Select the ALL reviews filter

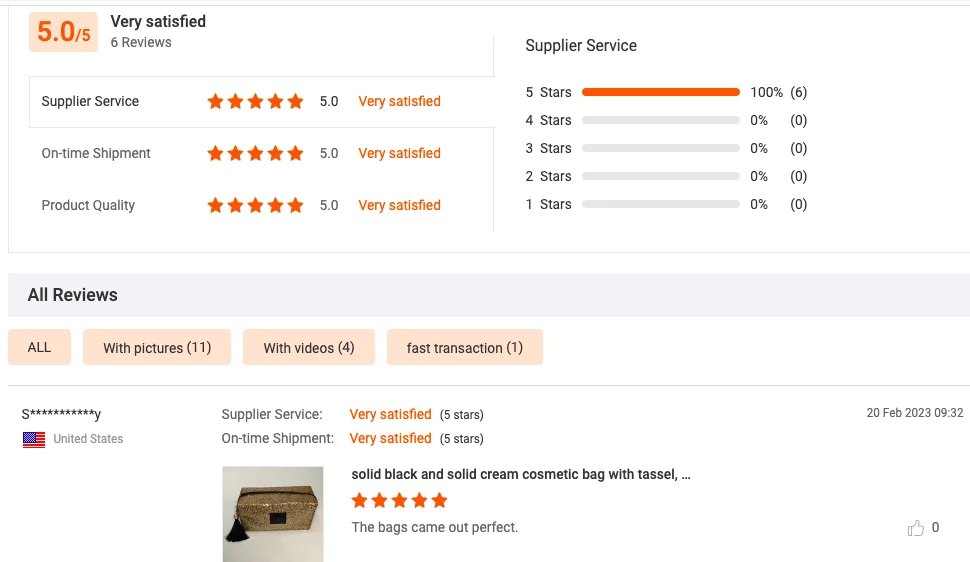point(39,347)
